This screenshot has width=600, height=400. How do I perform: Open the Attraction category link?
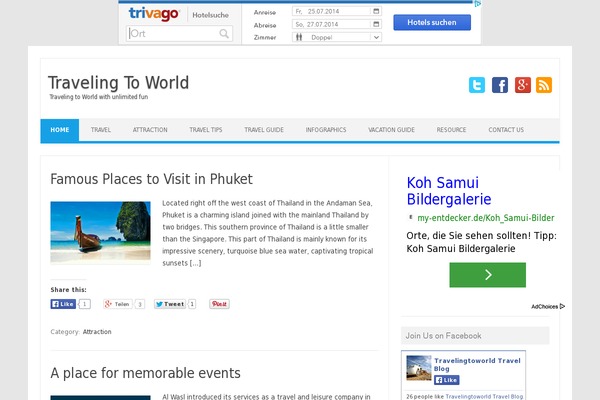97,332
